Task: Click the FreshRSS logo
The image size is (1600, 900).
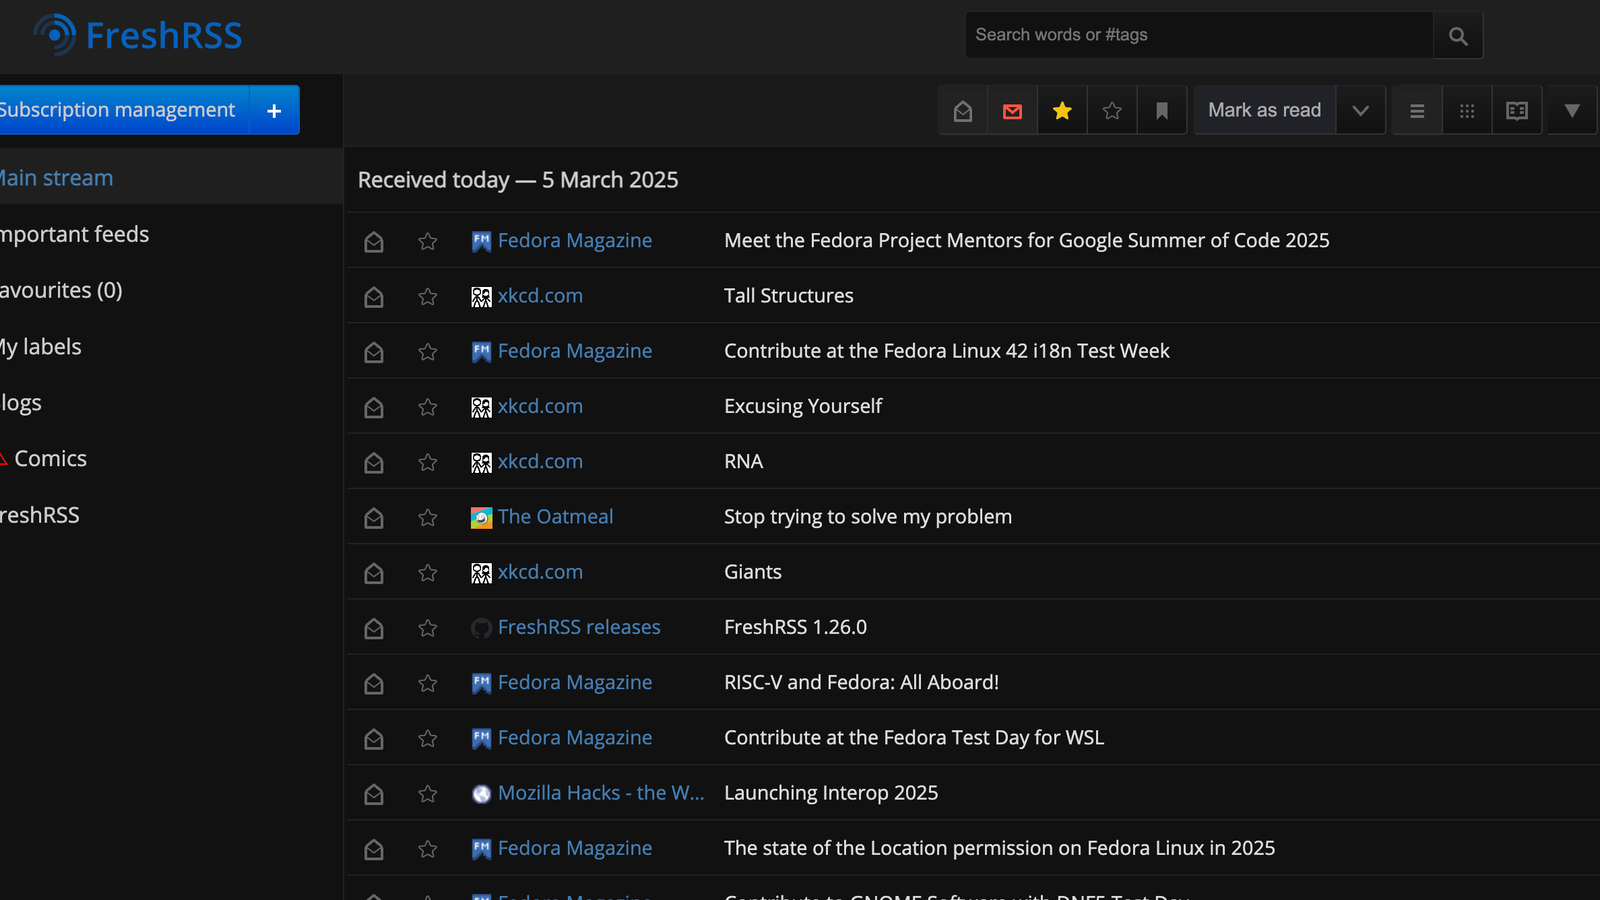Action: pos(138,35)
